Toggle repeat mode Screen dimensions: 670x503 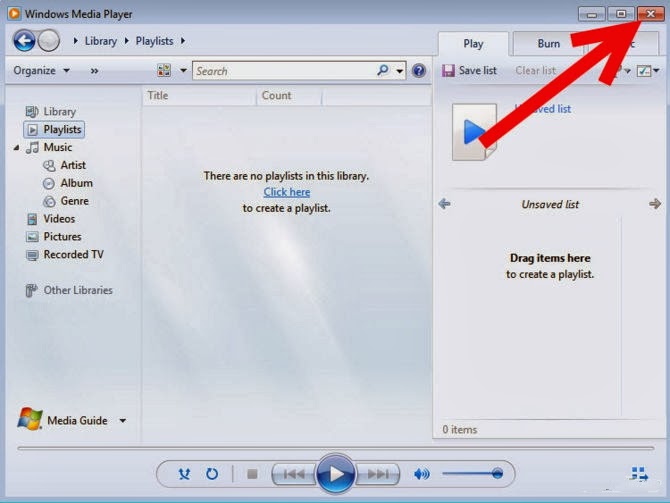[212, 474]
